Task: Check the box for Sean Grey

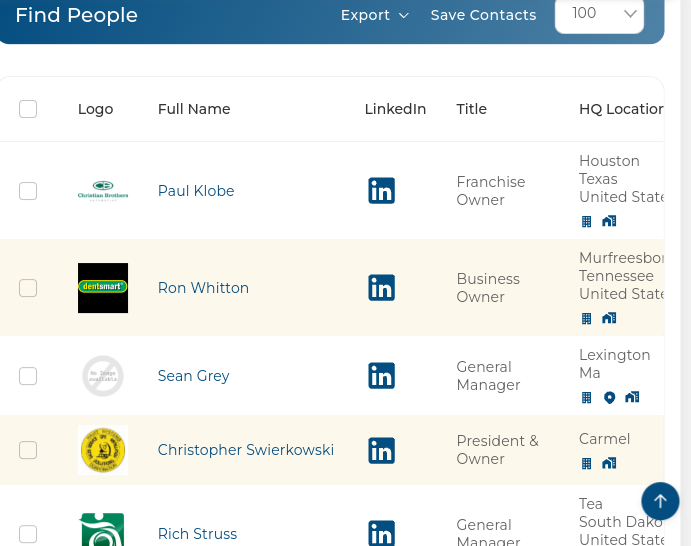Action: pos(28,376)
